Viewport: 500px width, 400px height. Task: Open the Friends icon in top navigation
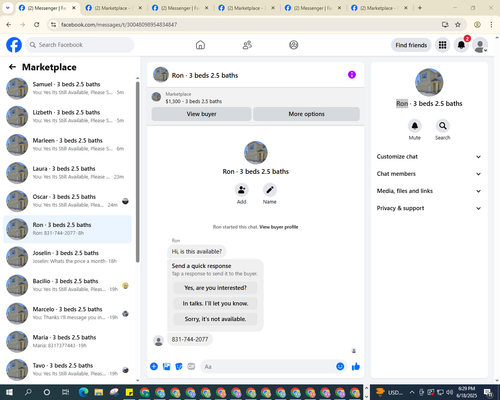[x=247, y=45]
